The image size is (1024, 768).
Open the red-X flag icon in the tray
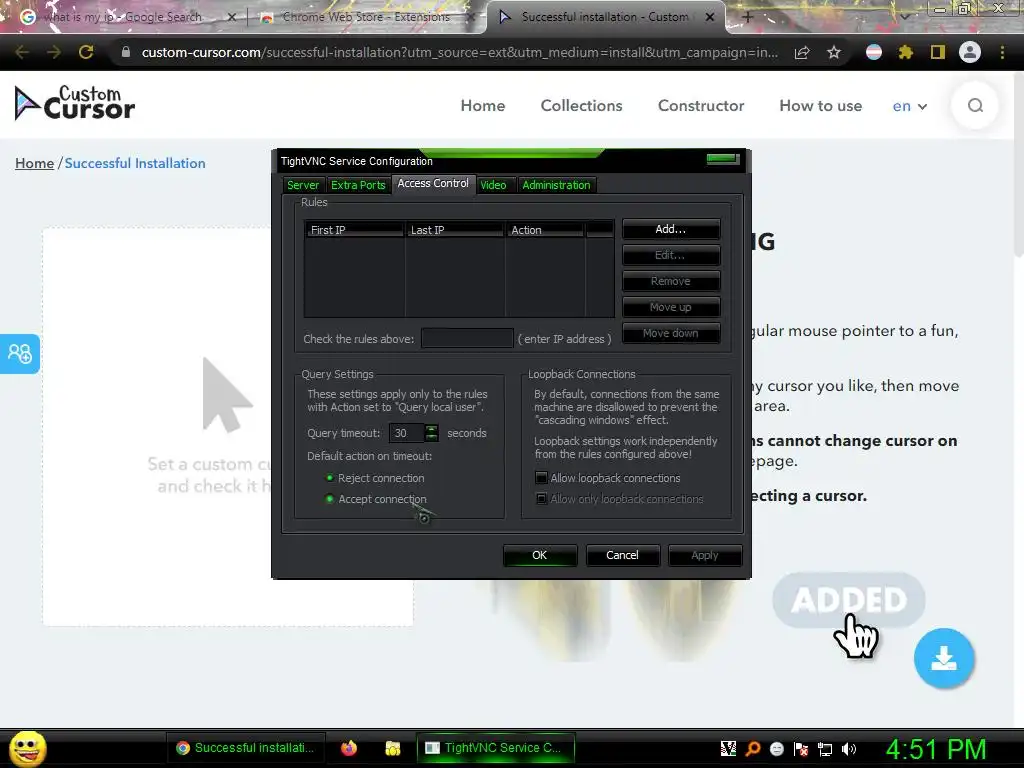[801, 749]
